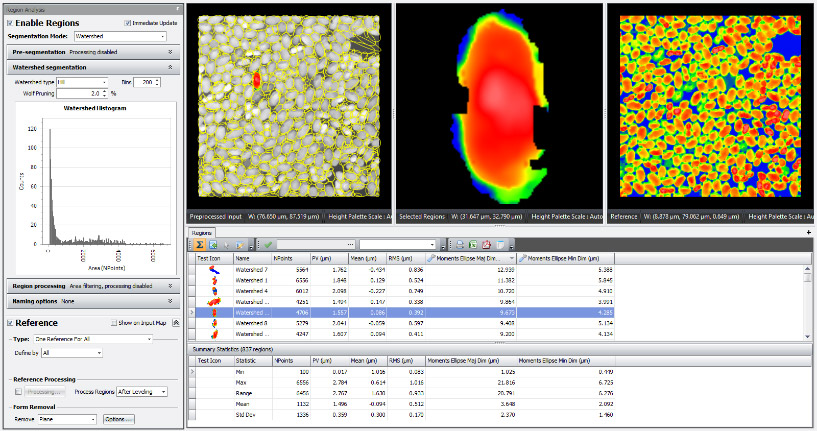Expand the Pre-segmentation section
Viewport: 817px width, 431px height.
coord(170,50)
